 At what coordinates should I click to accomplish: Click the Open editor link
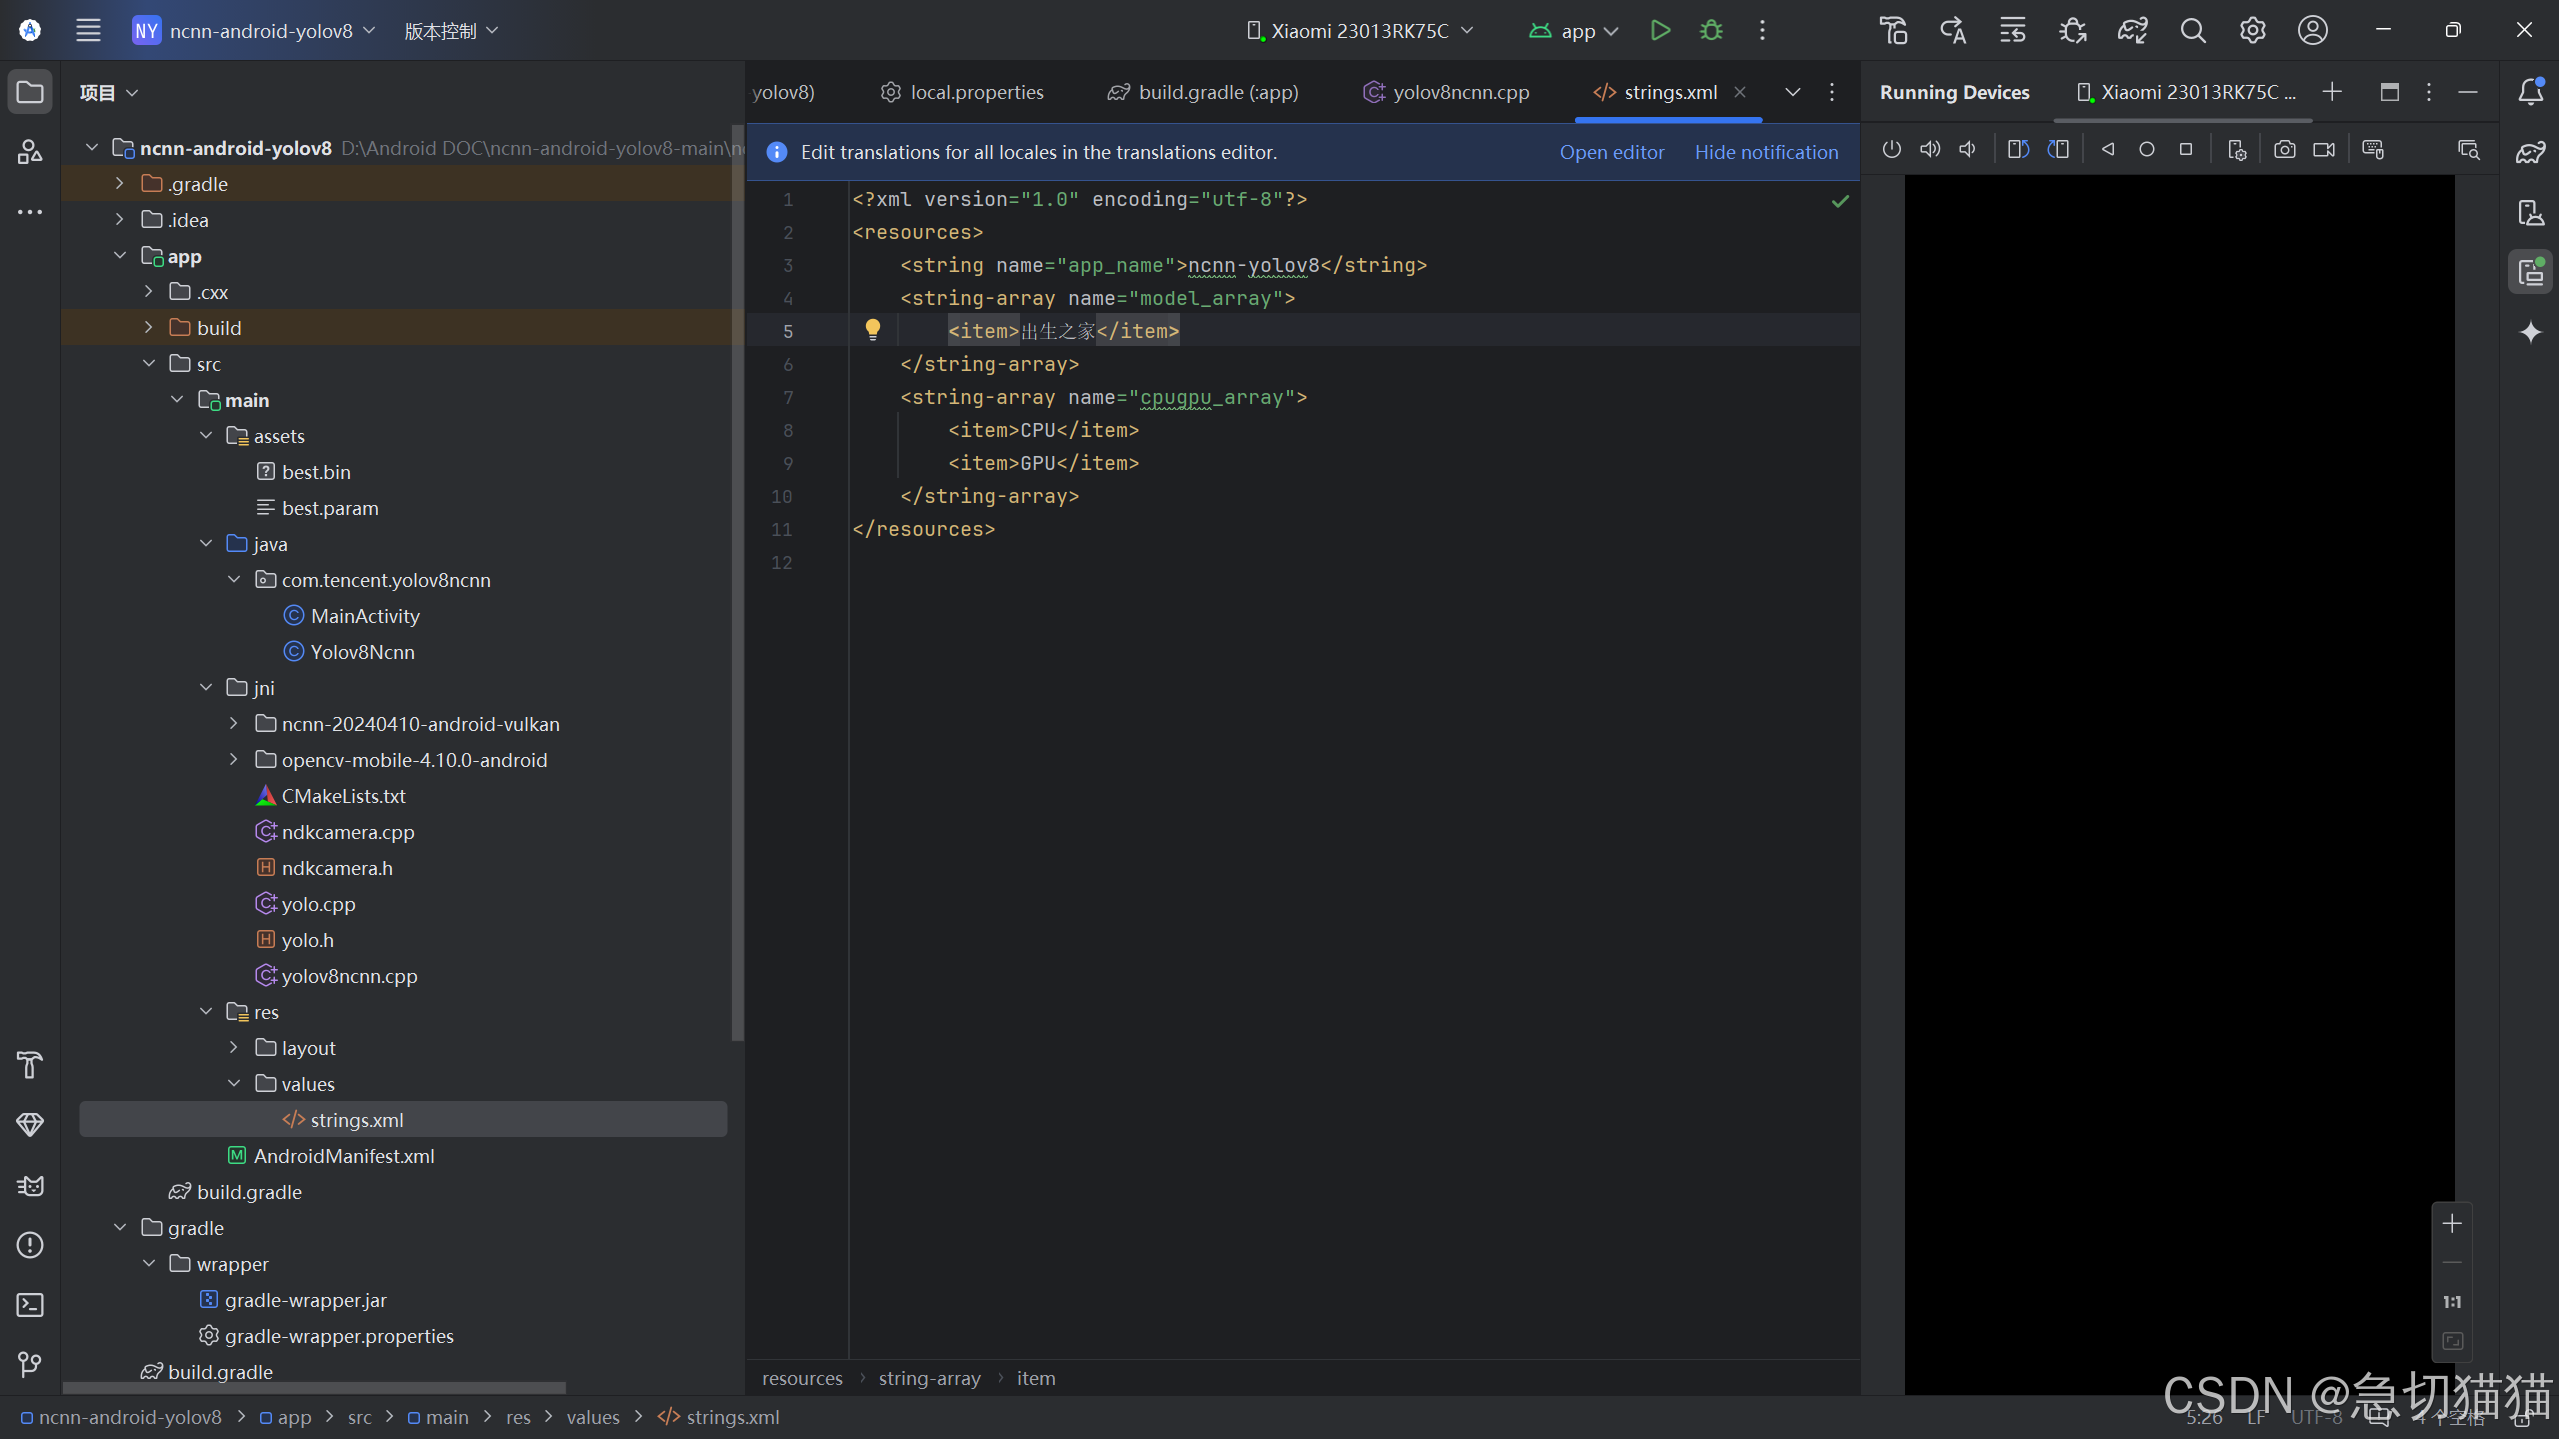pyautogui.click(x=1611, y=152)
